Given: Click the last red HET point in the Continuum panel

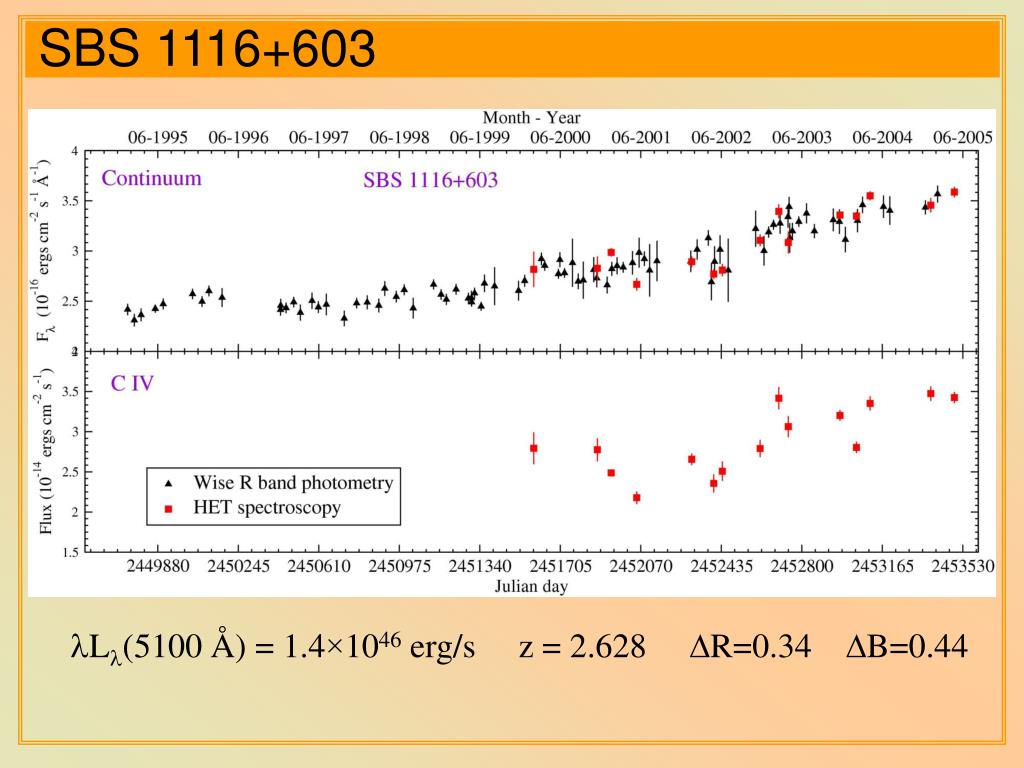Looking at the screenshot, I should 954,192.
